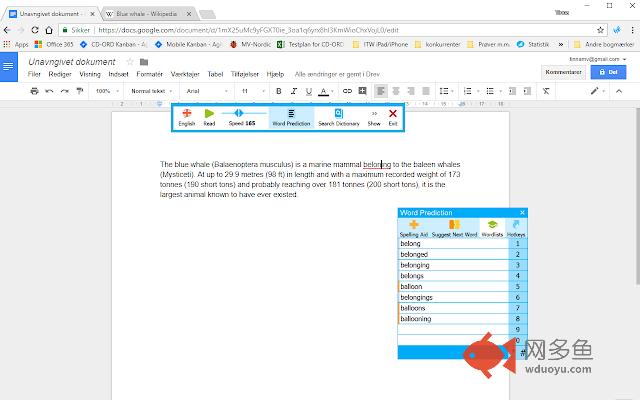This screenshot has height=400, width=640.
Task: Click the Clear formatting icon
Action: tap(546, 91)
